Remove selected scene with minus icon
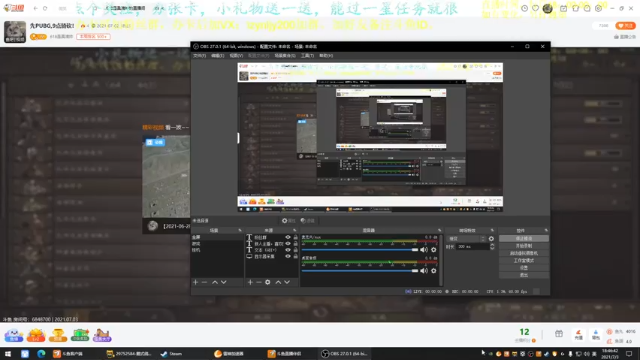The image size is (640, 360). click(x=204, y=282)
